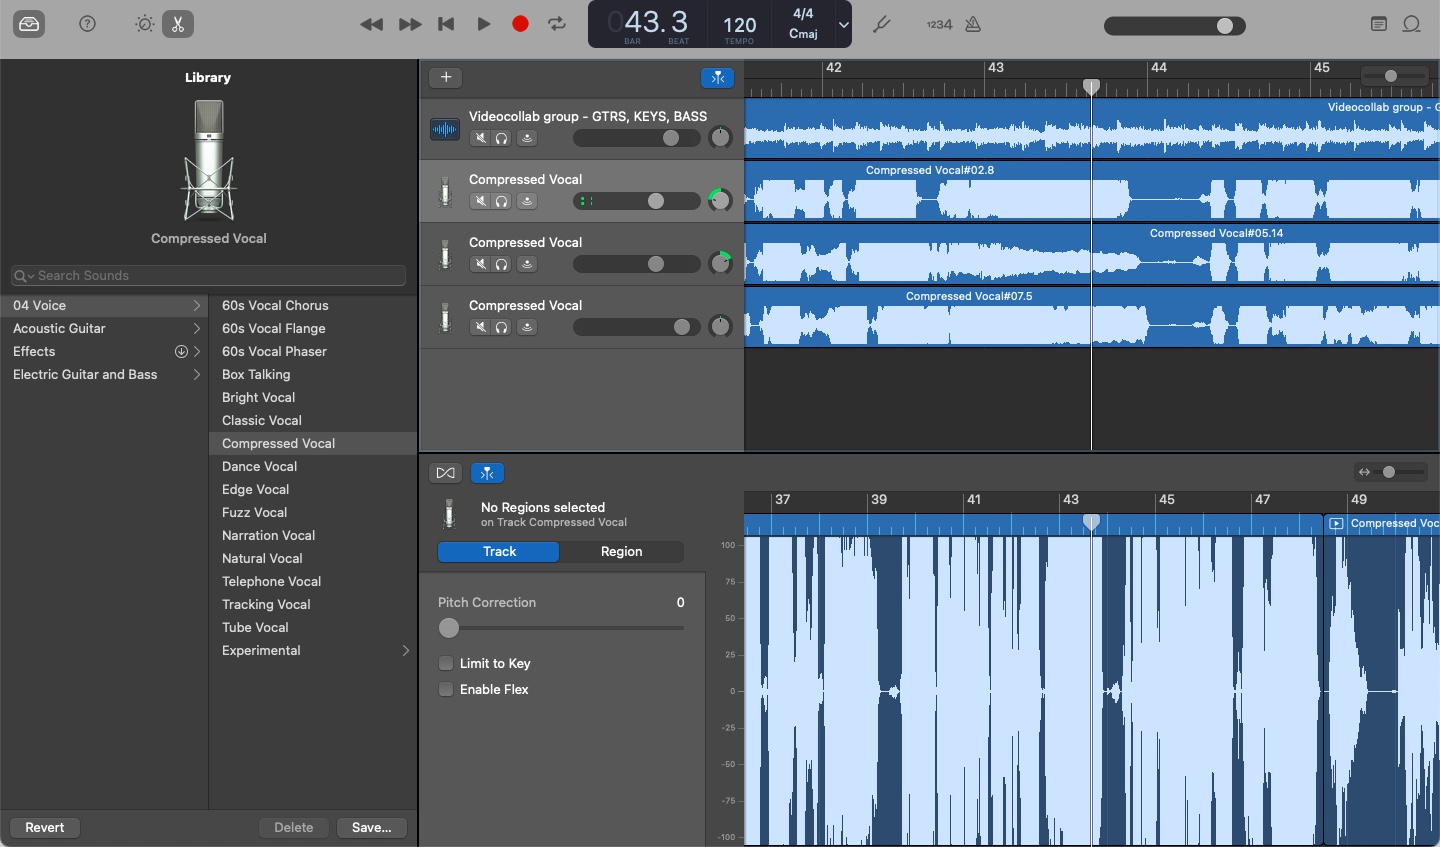This screenshot has width=1440, height=847.
Task: Click the ruler at bar 44
Action: coord(1159,68)
